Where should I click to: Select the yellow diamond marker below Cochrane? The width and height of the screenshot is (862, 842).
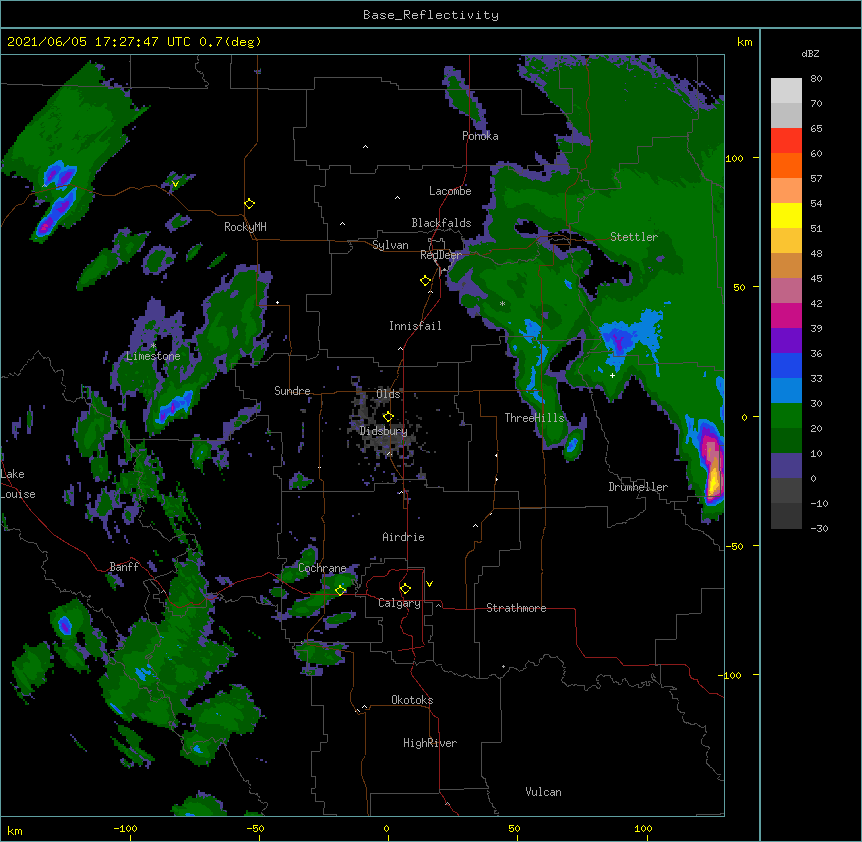coord(340,590)
